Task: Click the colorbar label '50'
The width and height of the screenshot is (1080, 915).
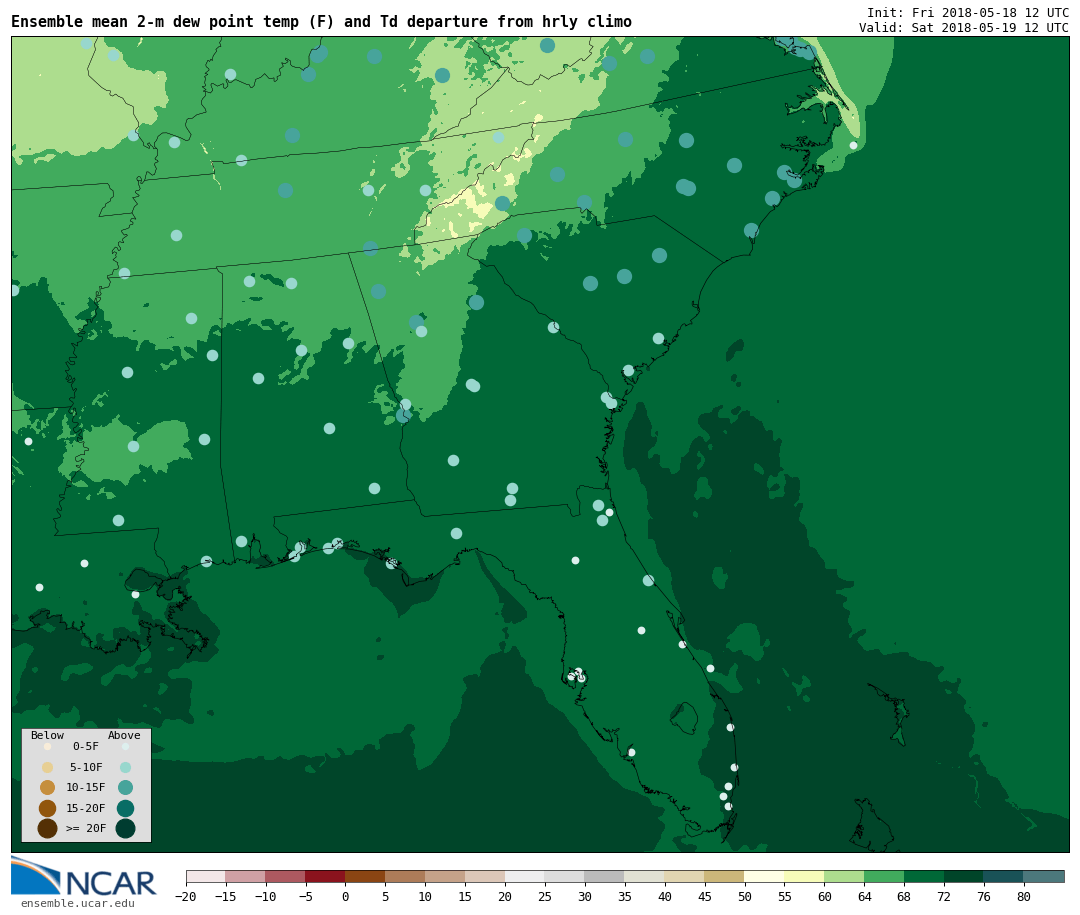Action: point(745,896)
